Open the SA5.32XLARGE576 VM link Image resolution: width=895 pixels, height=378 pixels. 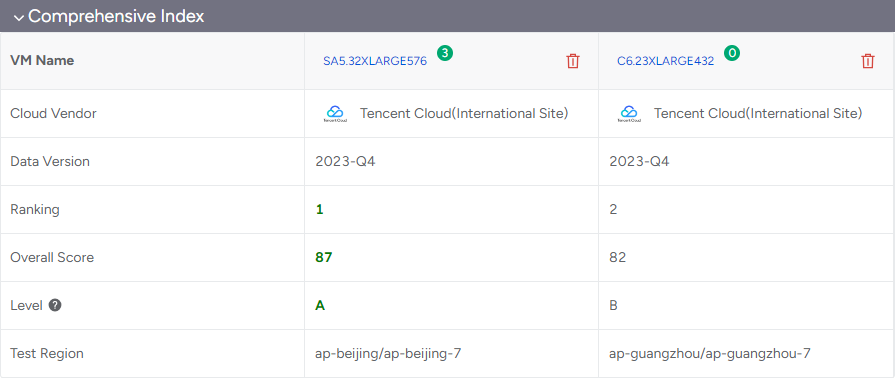click(375, 62)
